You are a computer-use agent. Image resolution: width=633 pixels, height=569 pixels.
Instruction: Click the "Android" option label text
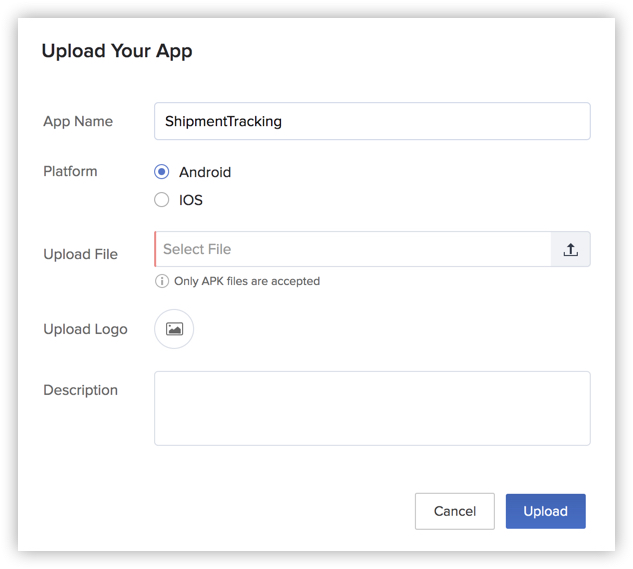[x=205, y=172]
